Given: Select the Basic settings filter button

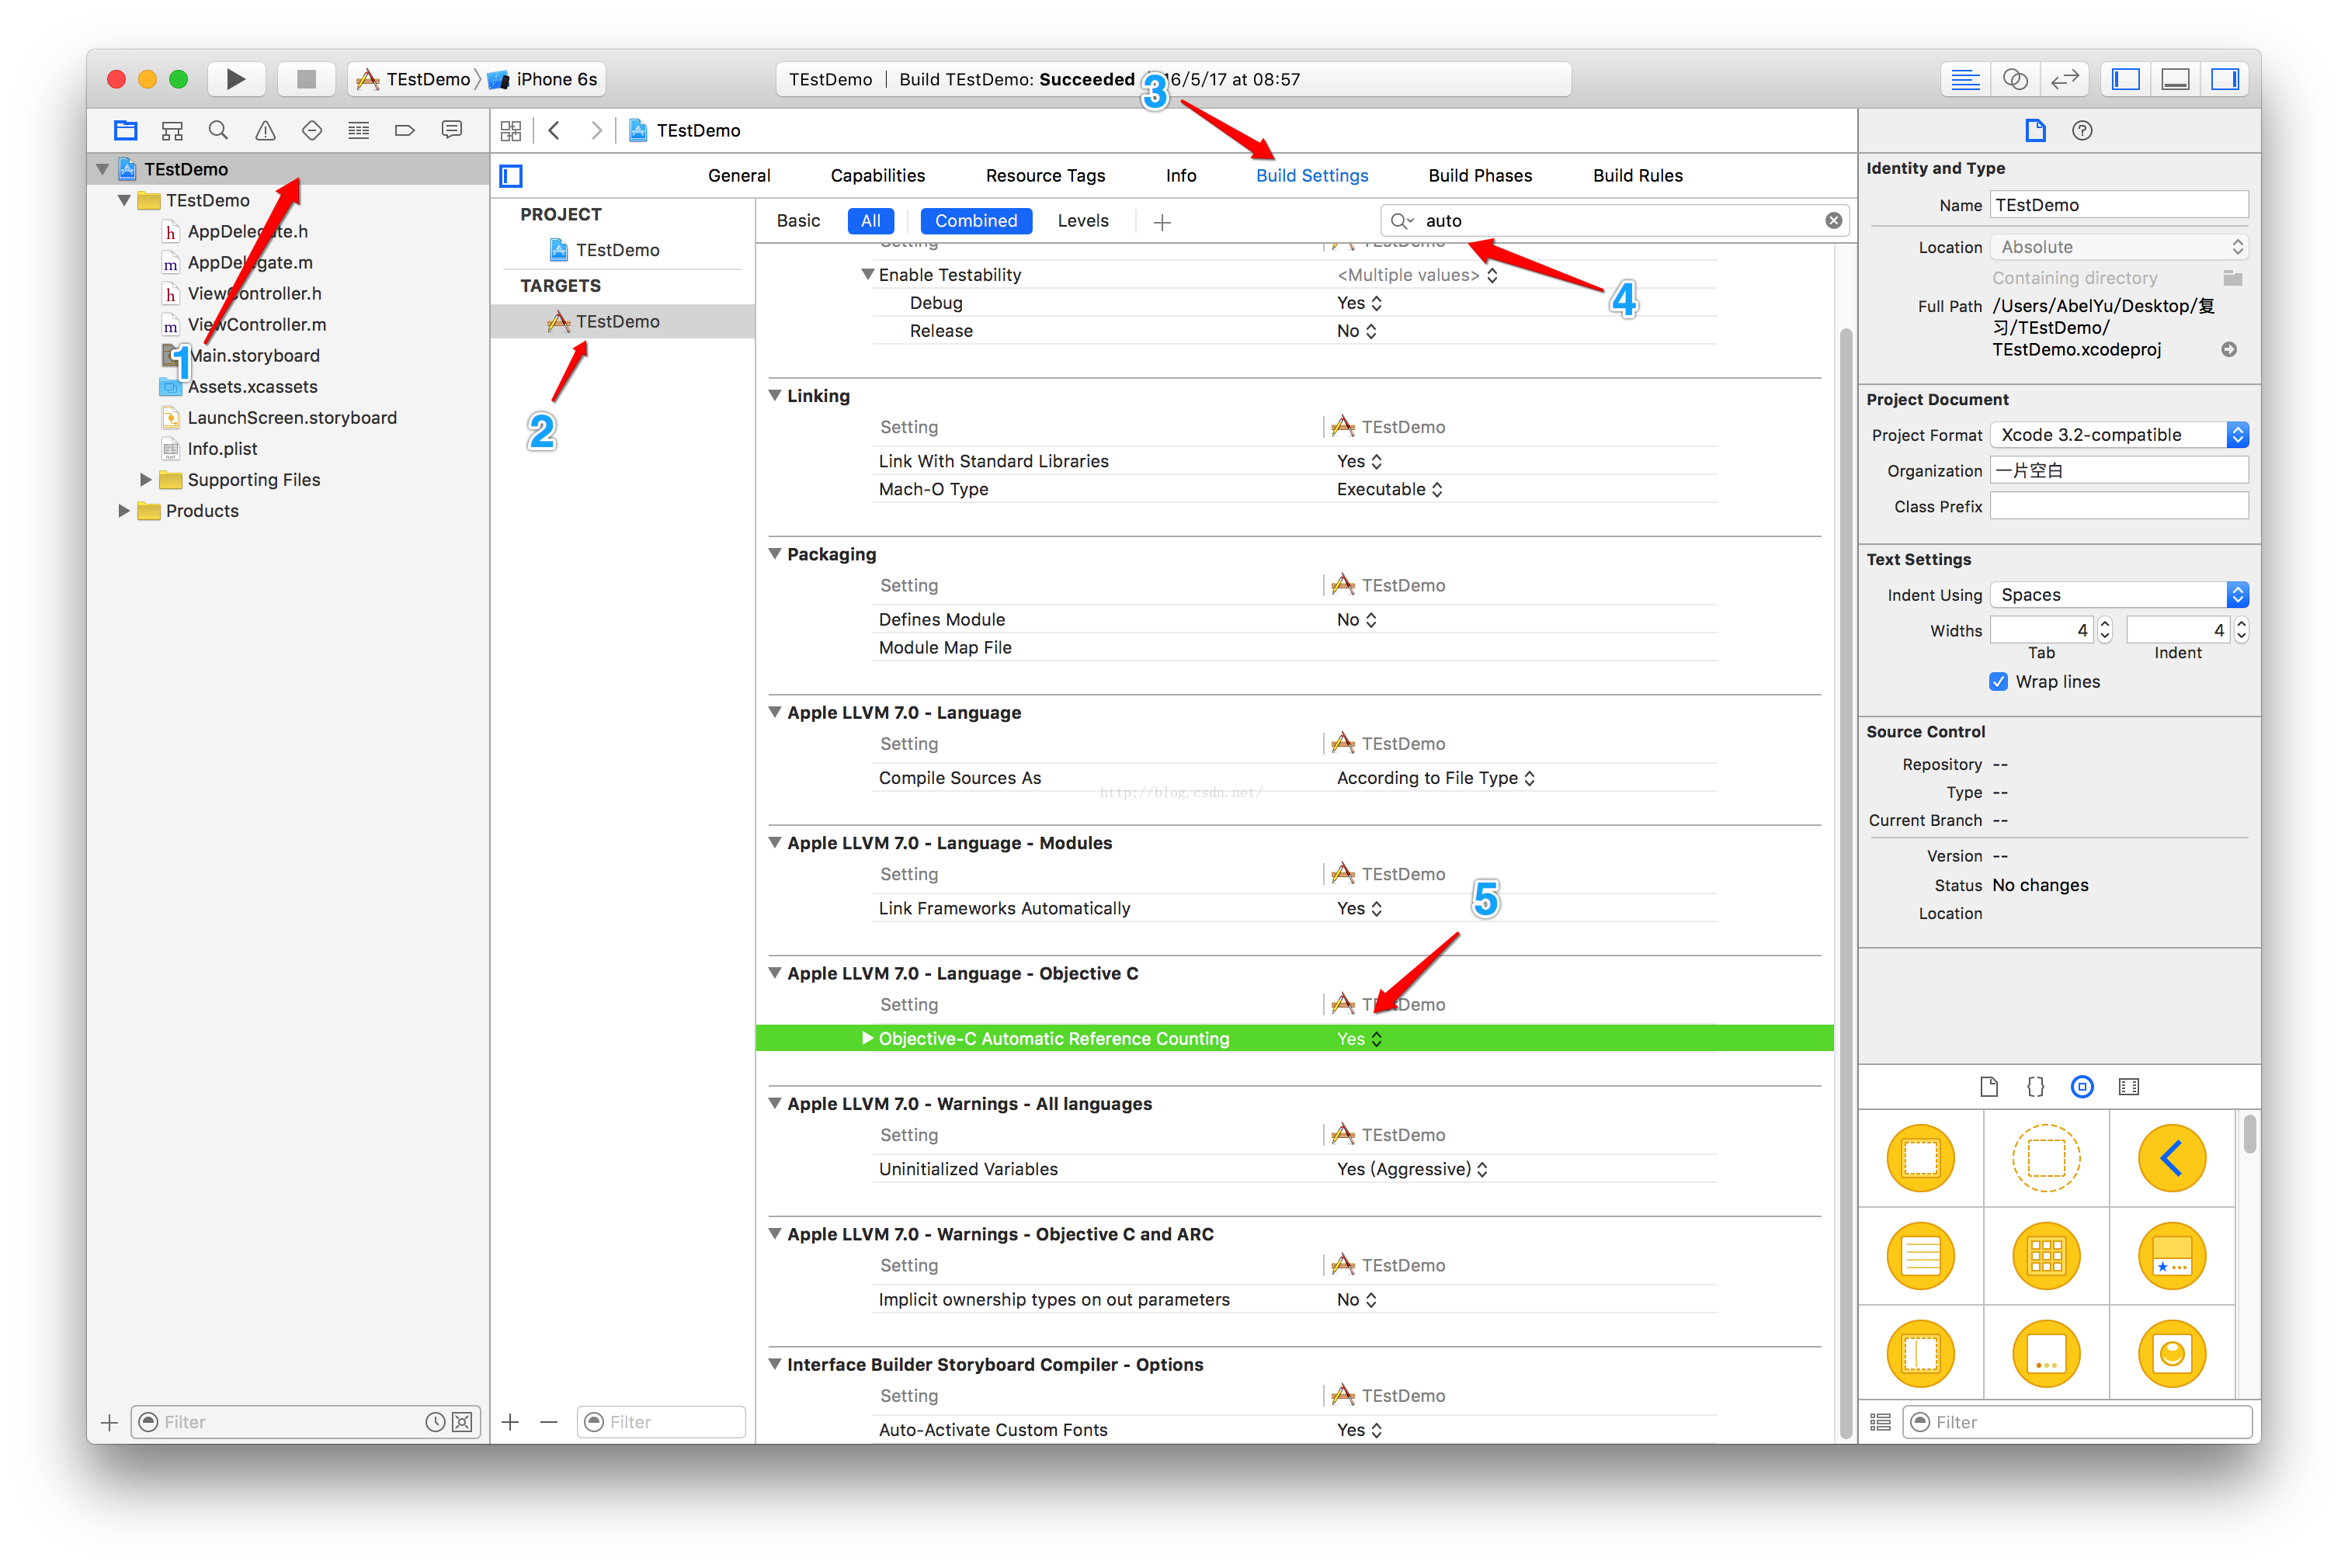Looking at the screenshot, I should [798, 220].
